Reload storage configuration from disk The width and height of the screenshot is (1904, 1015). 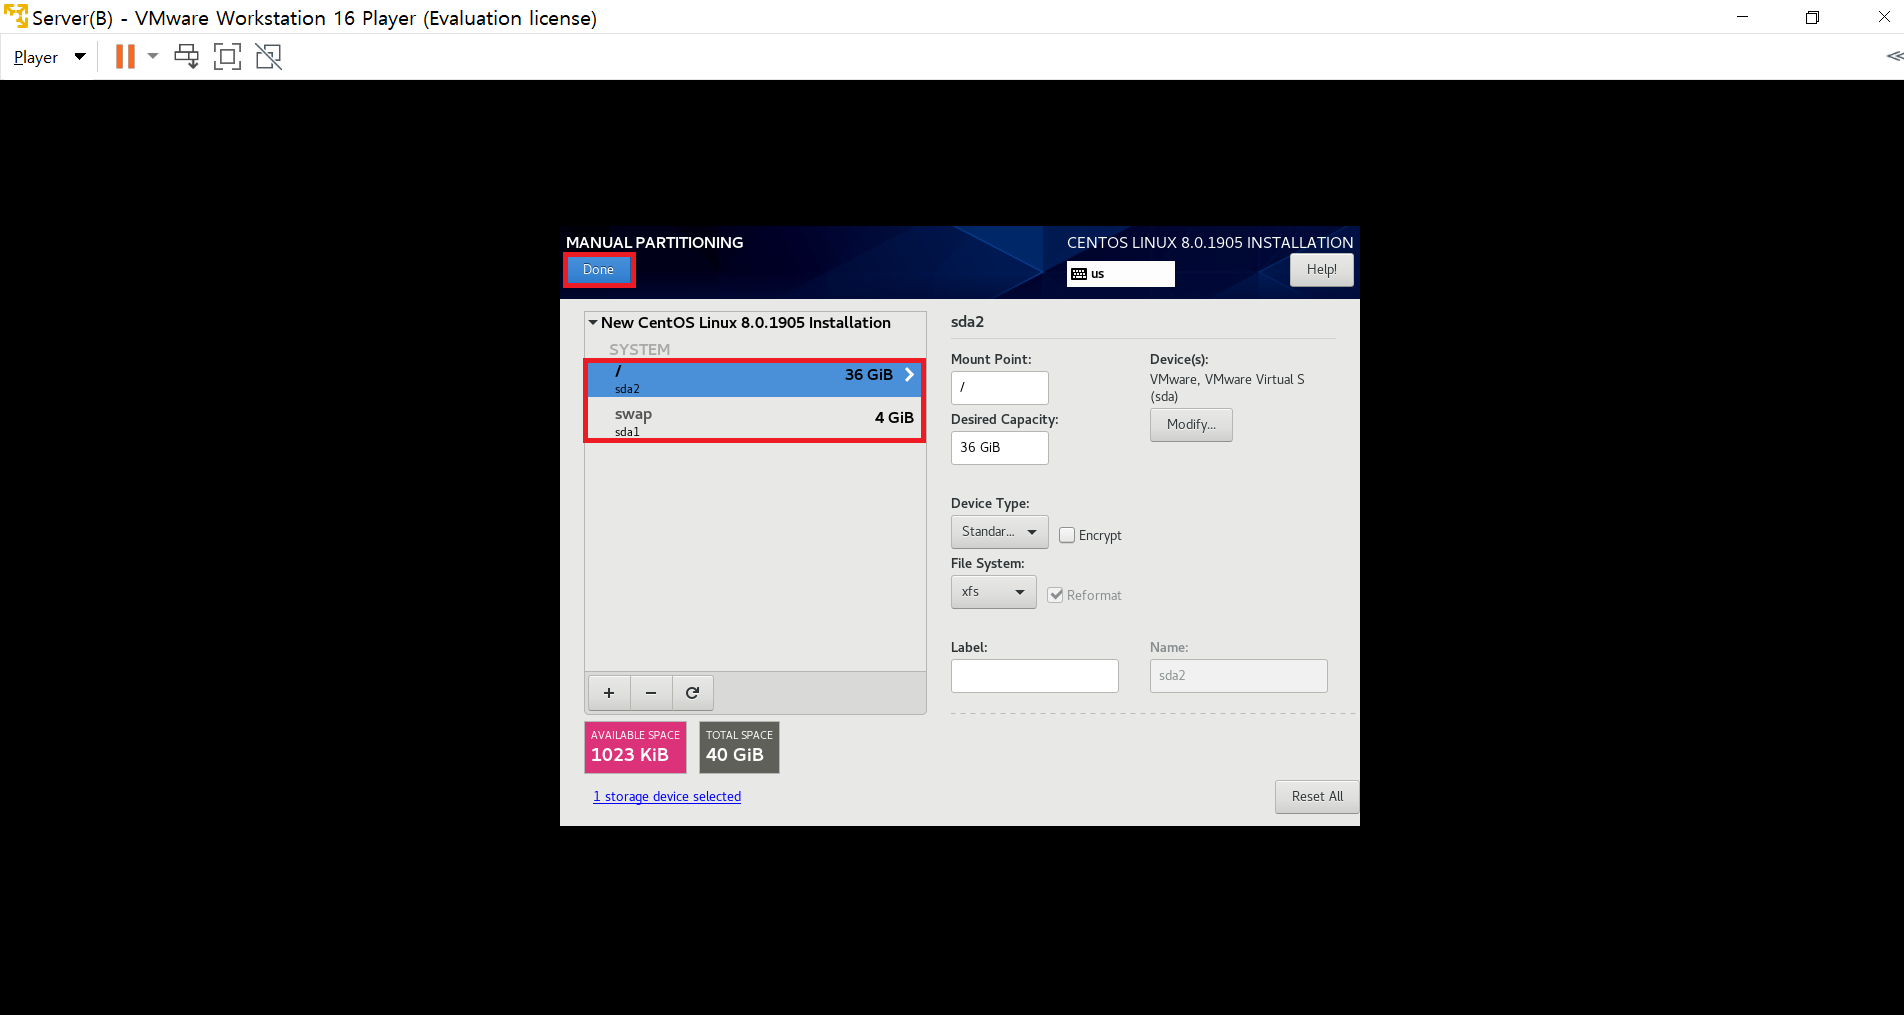point(692,693)
